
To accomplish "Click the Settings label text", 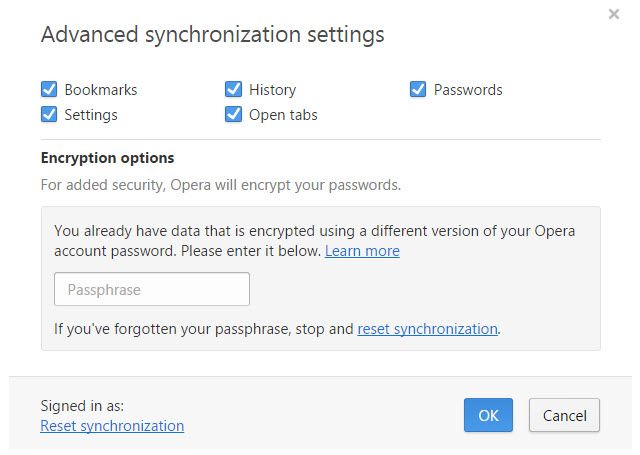I will point(91,115).
